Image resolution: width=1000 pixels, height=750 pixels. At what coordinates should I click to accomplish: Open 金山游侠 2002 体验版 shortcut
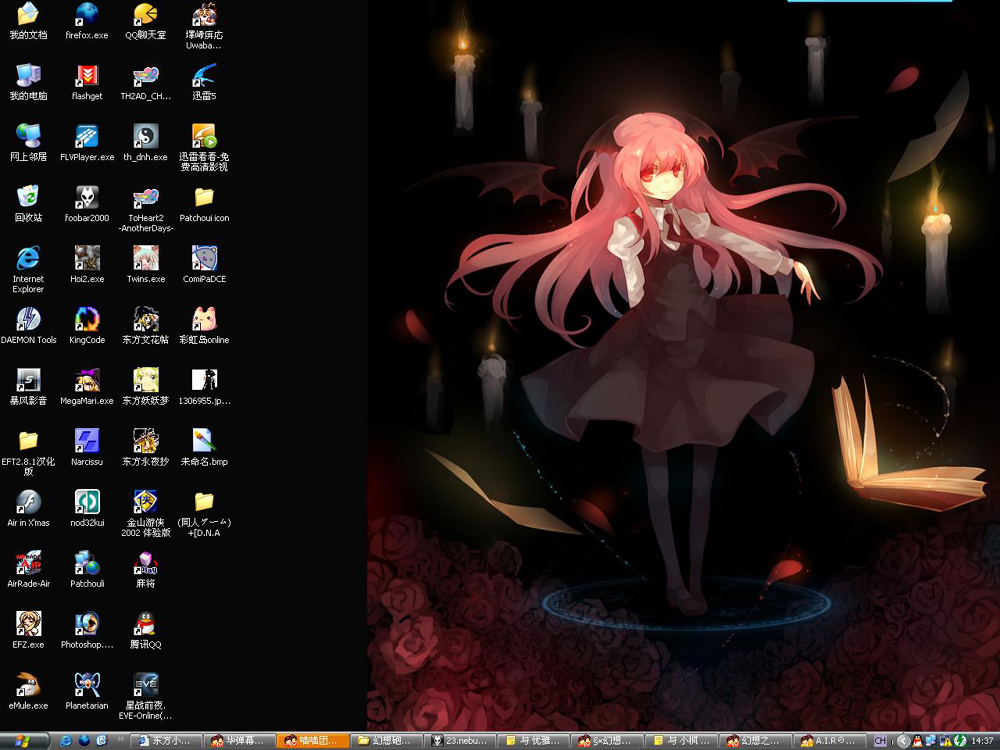click(x=145, y=514)
